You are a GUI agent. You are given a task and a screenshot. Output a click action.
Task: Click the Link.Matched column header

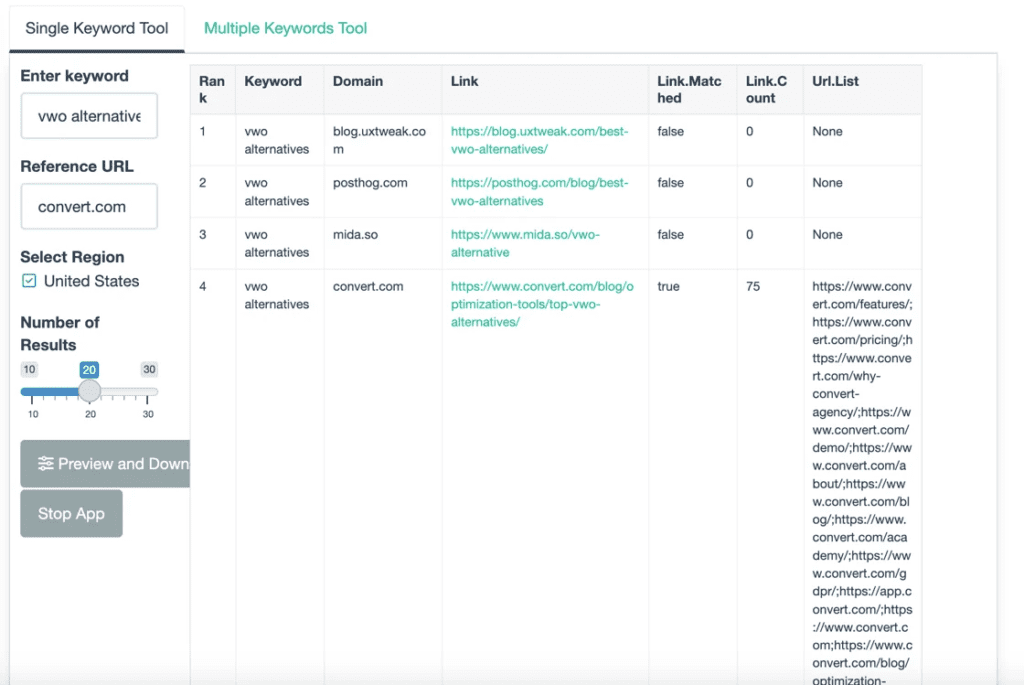coord(692,89)
